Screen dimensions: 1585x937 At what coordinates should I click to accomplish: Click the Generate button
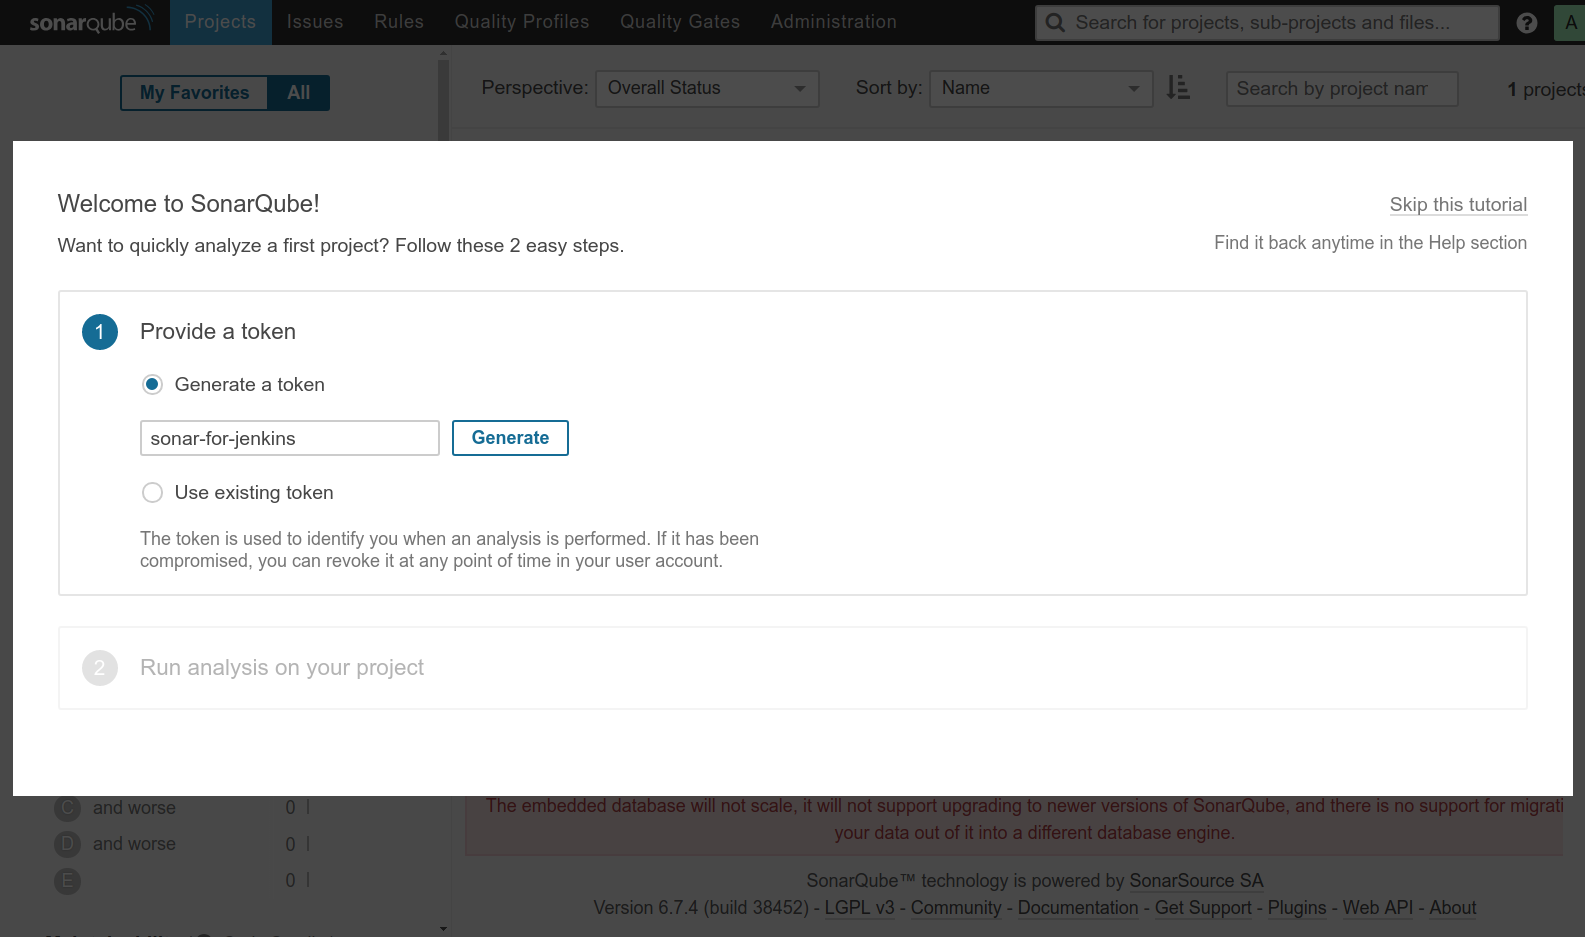[510, 438]
